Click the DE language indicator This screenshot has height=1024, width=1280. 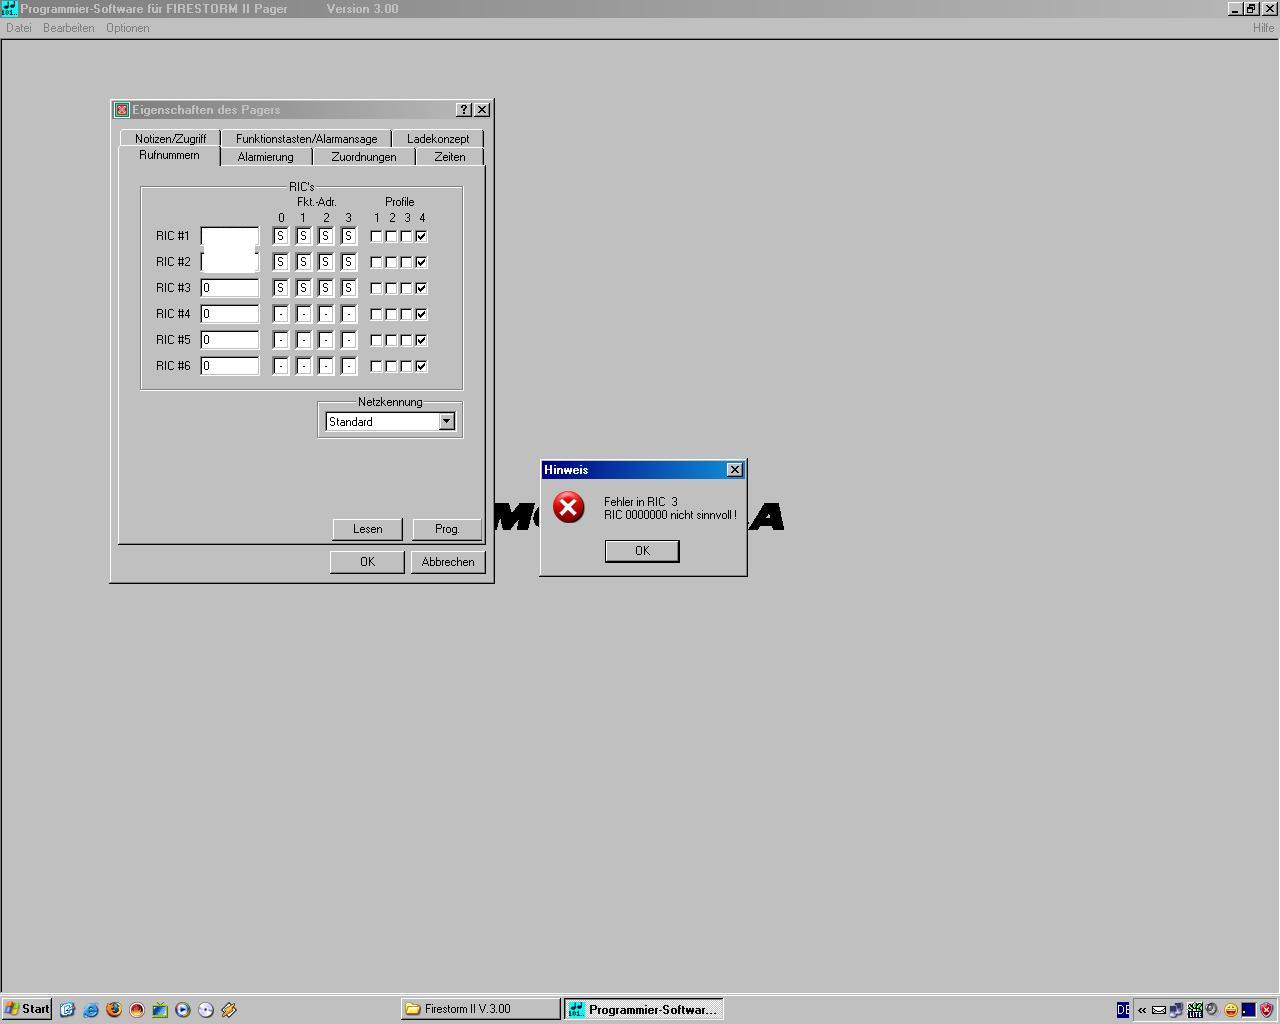pos(1123,1010)
